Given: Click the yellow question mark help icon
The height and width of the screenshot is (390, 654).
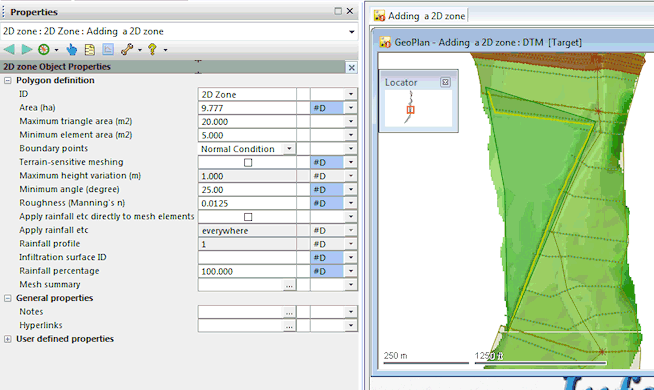Looking at the screenshot, I should coord(152,50).
